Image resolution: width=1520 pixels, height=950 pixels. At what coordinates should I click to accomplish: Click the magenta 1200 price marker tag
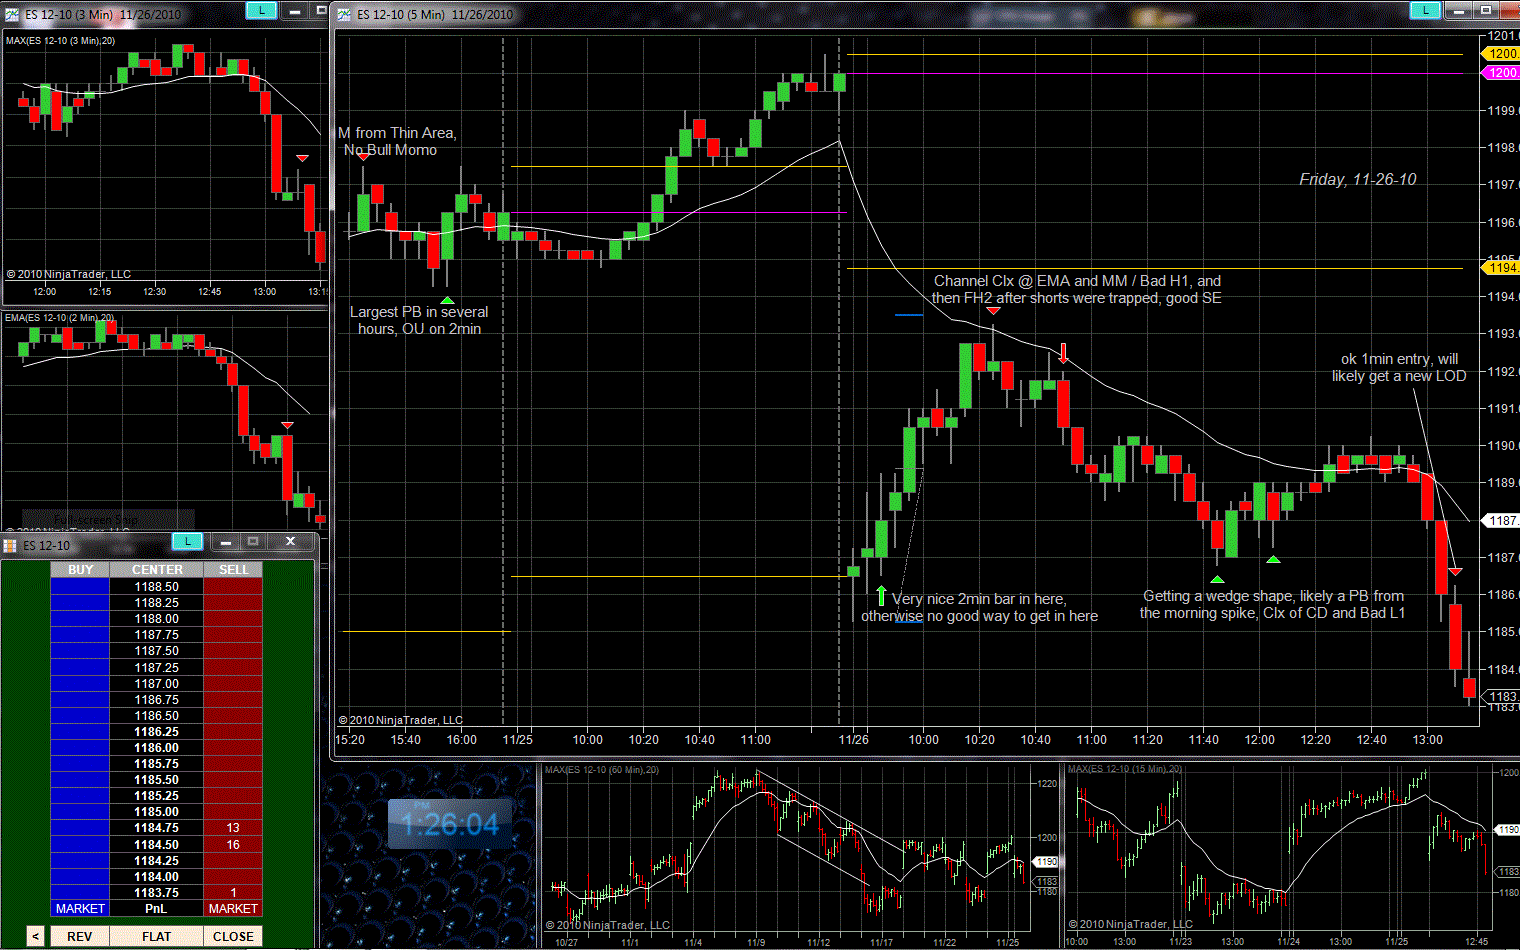(x=1501, y=73)
